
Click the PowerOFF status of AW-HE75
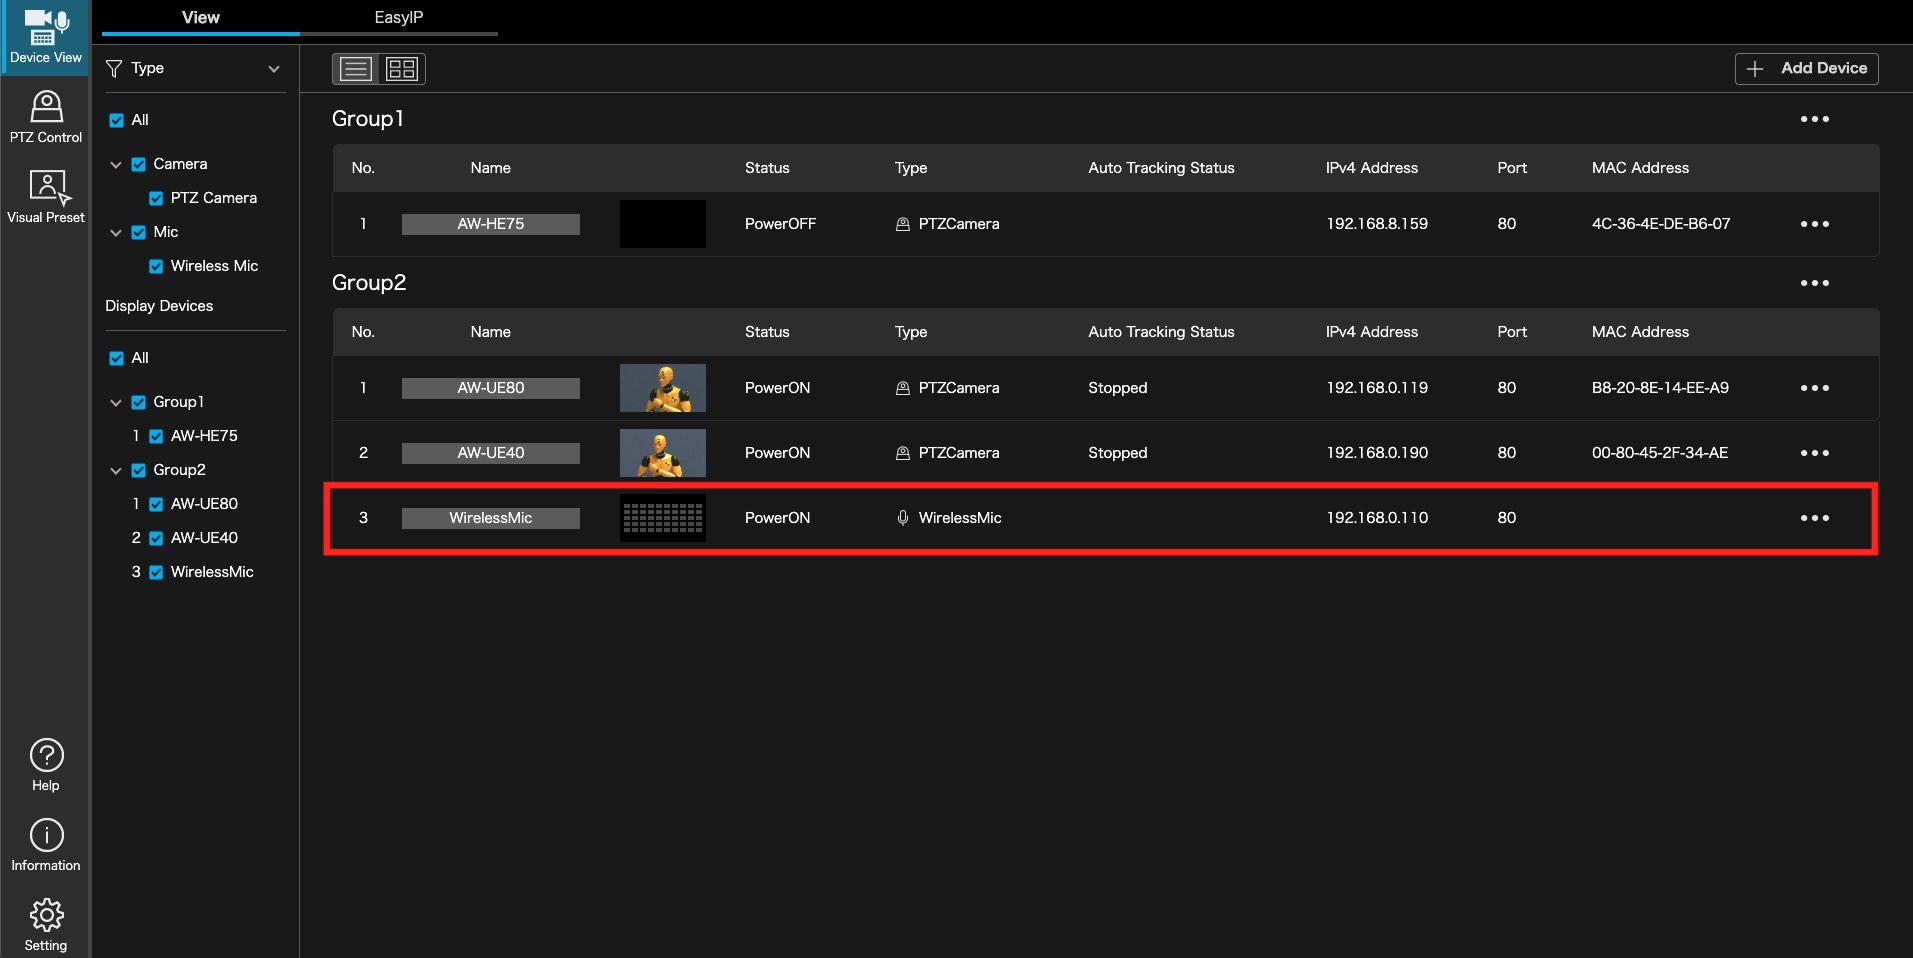tap(780, 224)
